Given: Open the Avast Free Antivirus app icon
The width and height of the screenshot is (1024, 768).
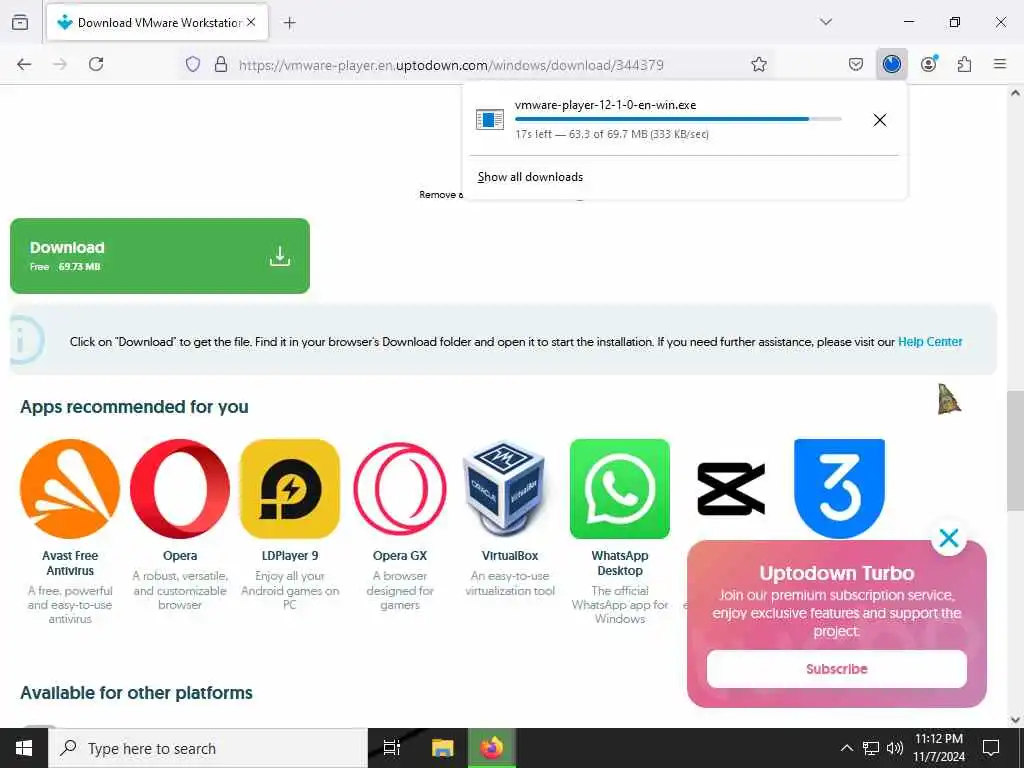Looking at the screenshot, I should pos(70,488).
